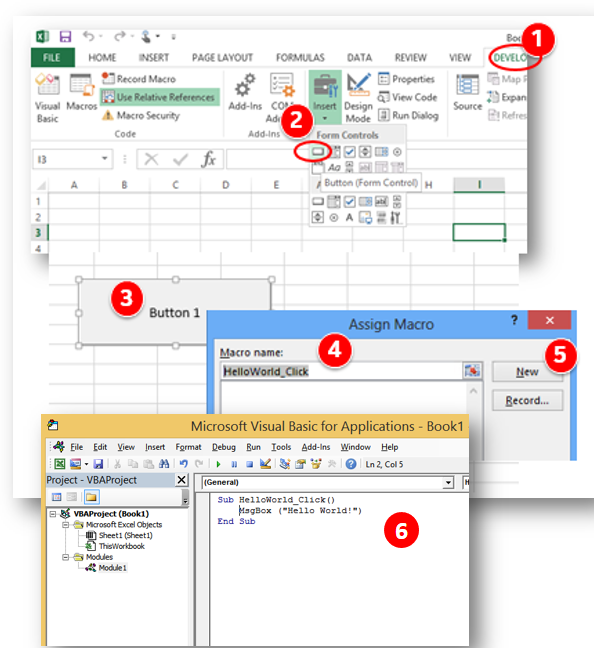Start recording with Record Macro
Image resolution: width=594 pixels, height=648 pixels.
point(139,79)
